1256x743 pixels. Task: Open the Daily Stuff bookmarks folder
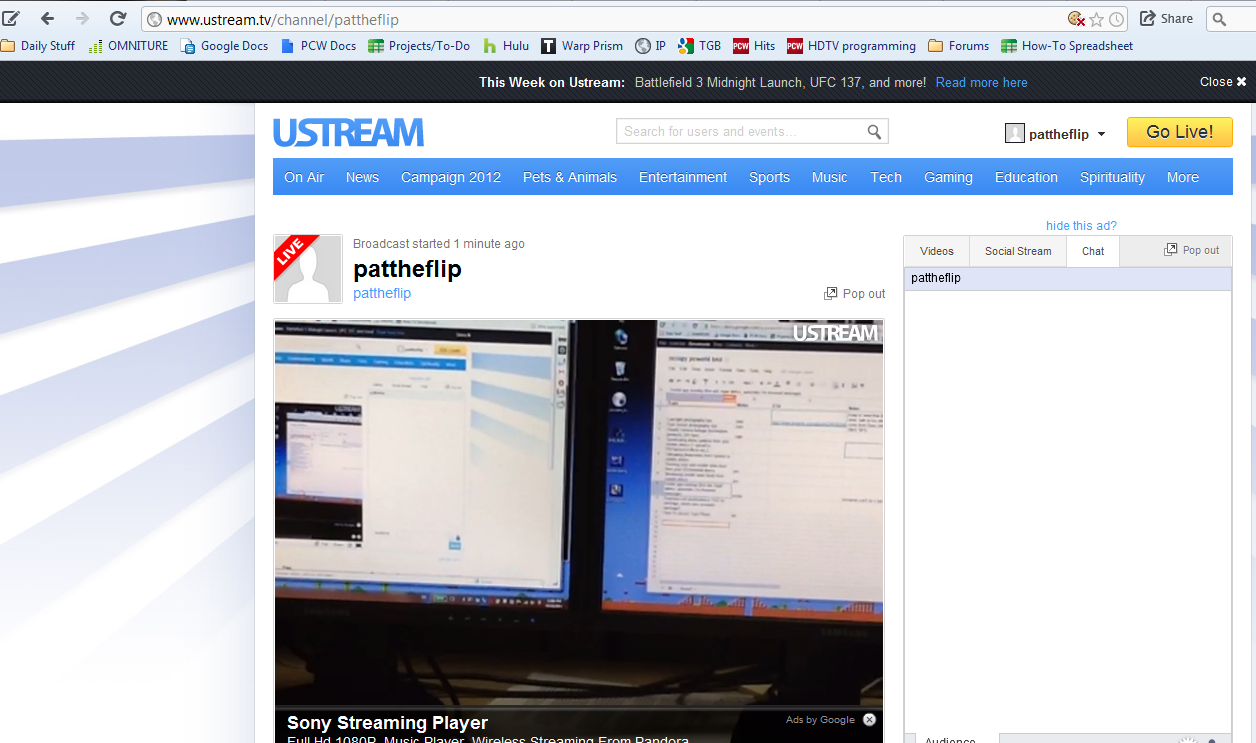tap(38, 46)
